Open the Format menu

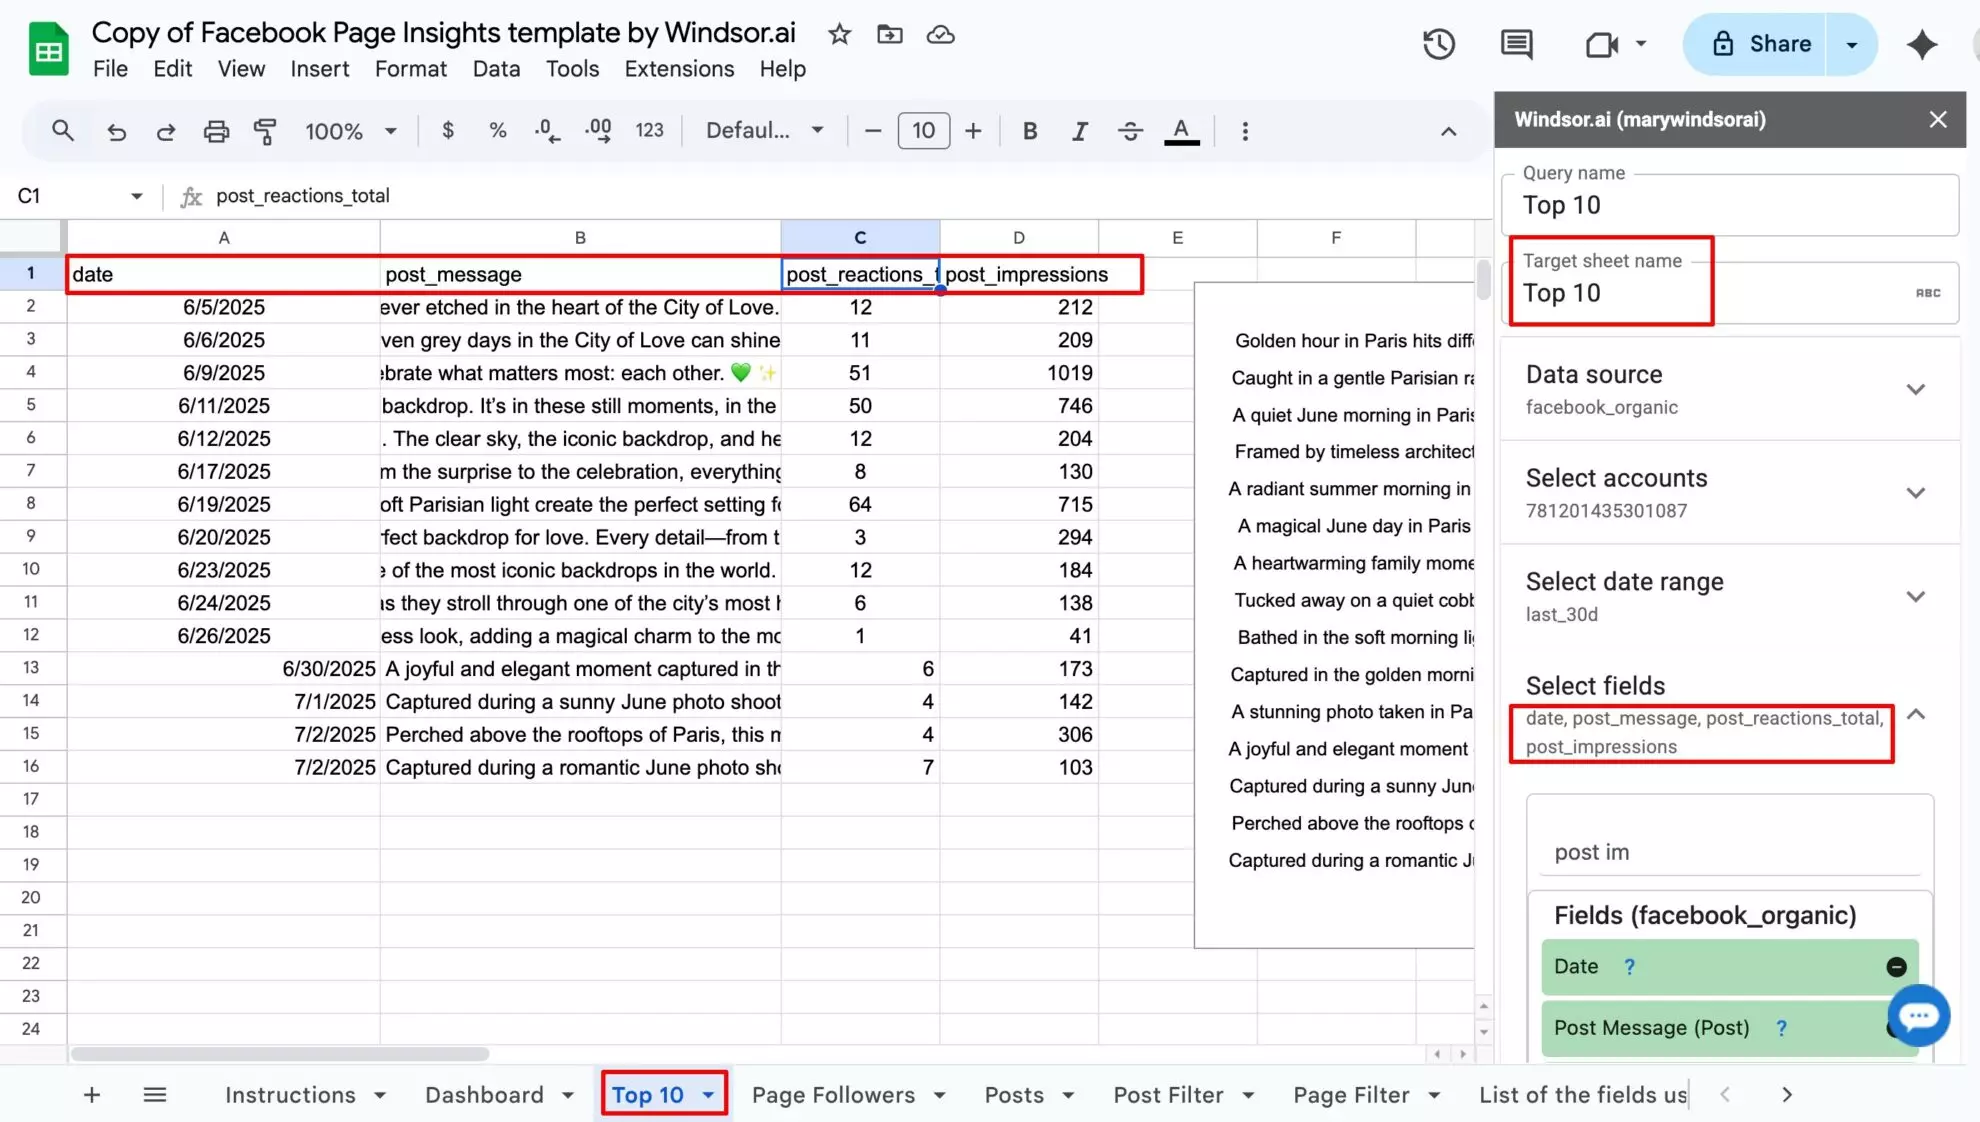point(410,69)
